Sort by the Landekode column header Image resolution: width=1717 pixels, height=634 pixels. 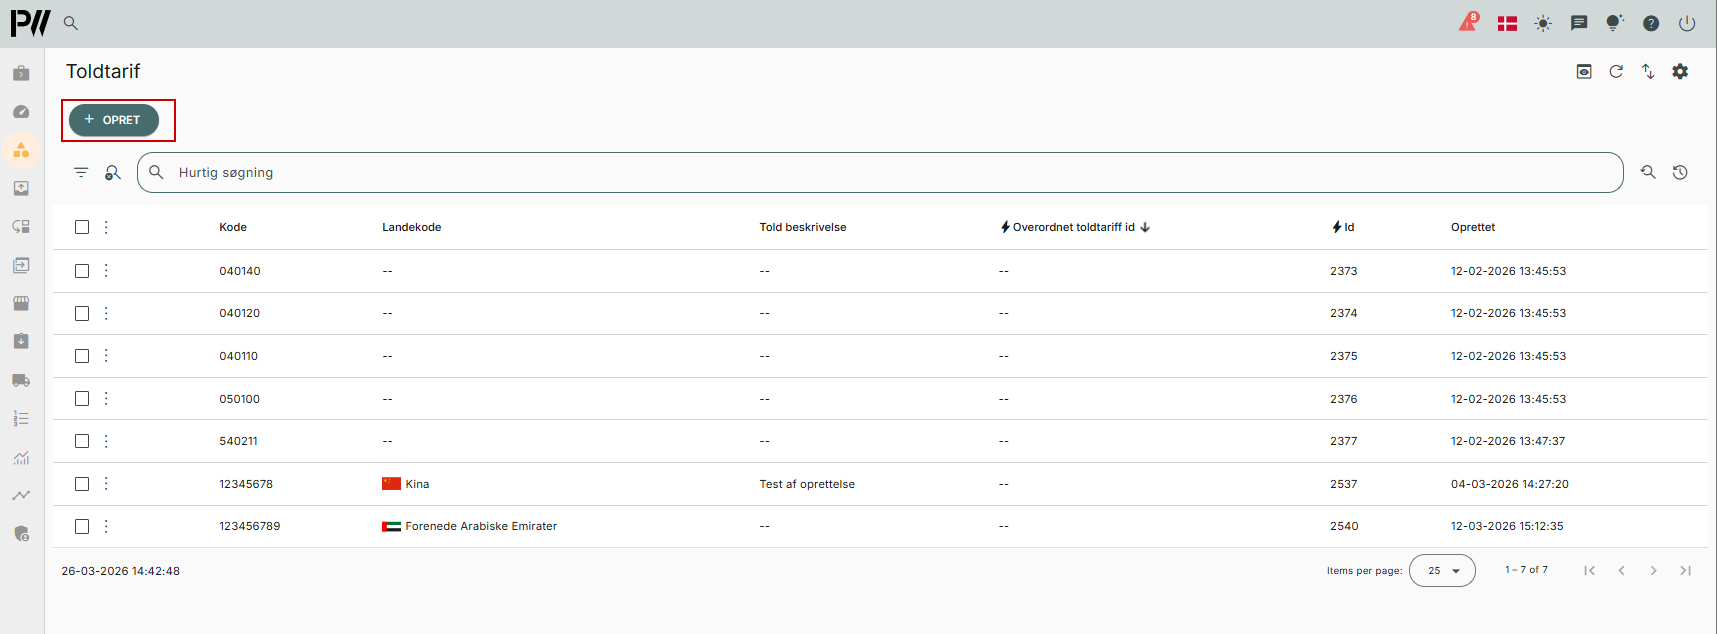(x=411, y=227)
